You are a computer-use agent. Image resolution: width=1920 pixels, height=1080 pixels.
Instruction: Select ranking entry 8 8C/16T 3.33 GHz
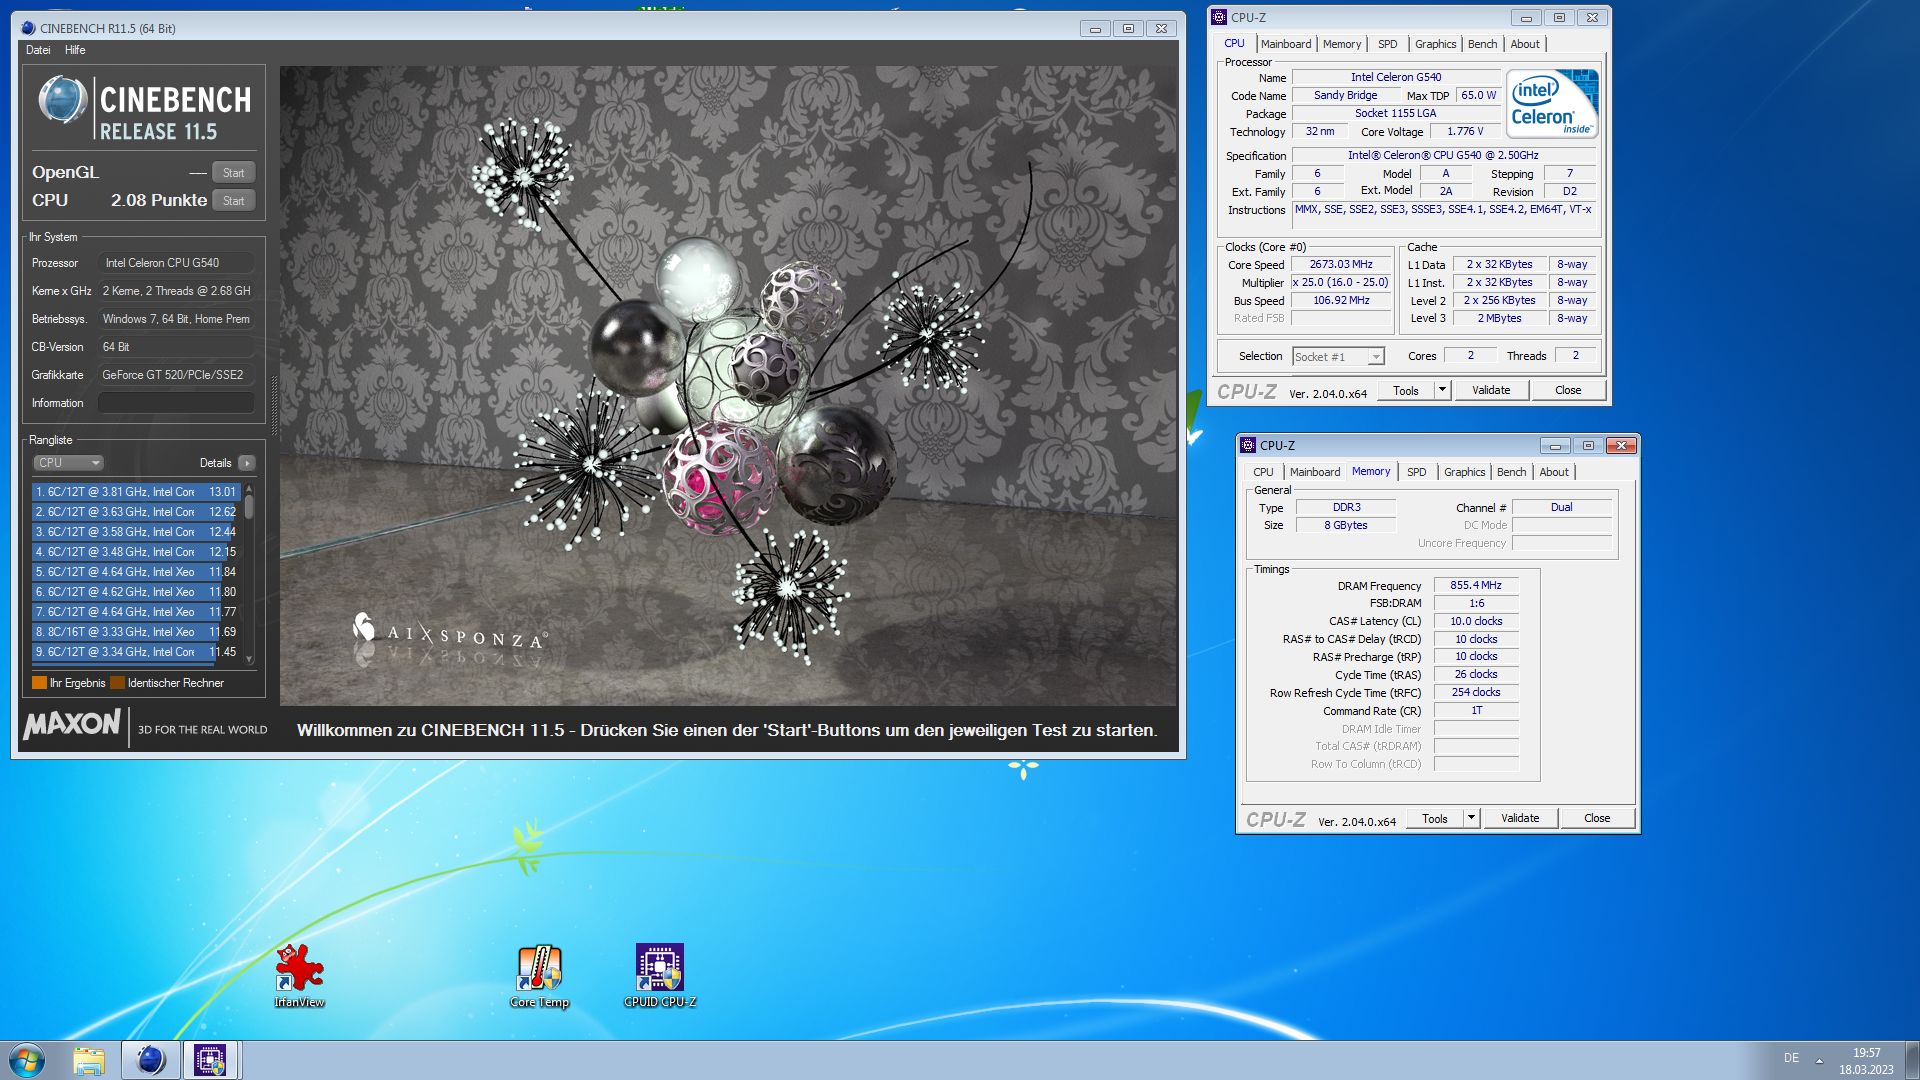[136, 632]
